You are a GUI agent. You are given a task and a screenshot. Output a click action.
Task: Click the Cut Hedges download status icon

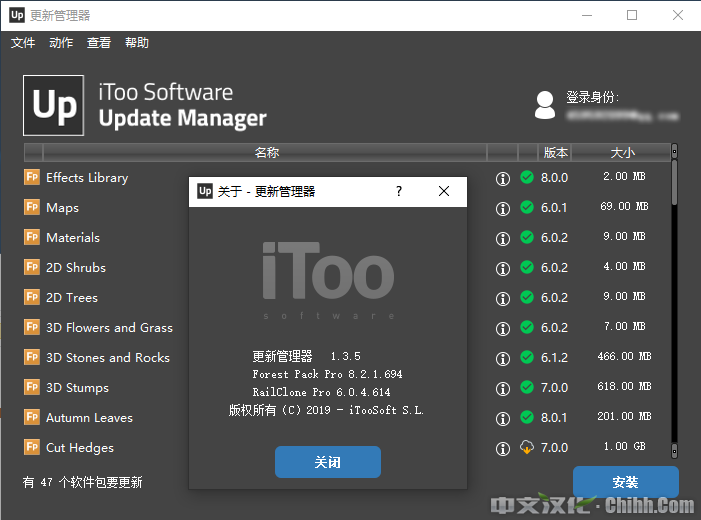coord(527,448)
